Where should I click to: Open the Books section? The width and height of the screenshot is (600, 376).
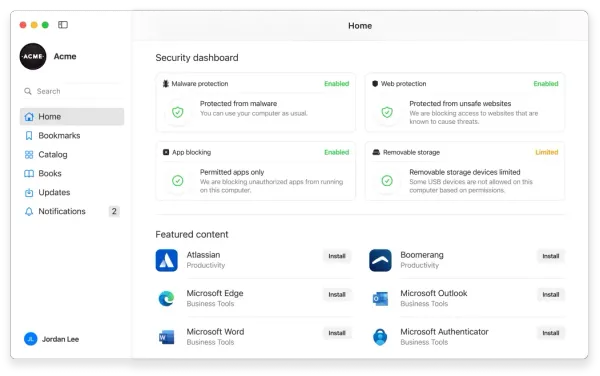(x=72, y=174)
